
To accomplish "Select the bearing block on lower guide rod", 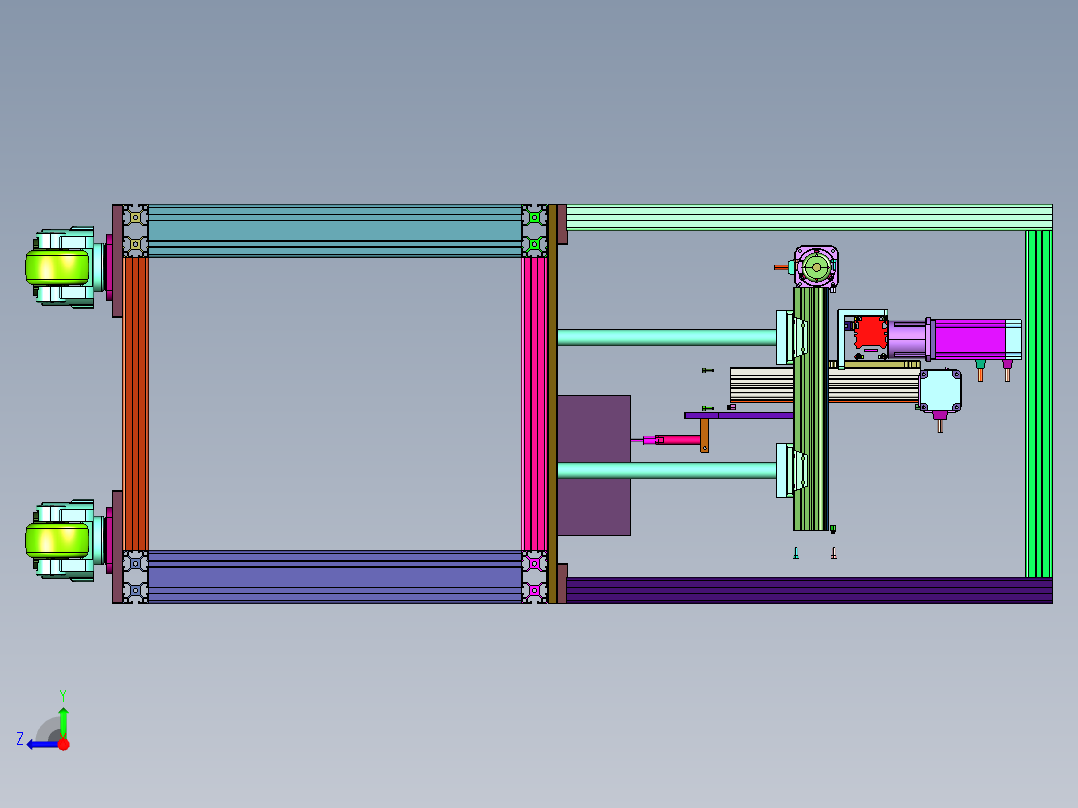I will click(785, 470).
